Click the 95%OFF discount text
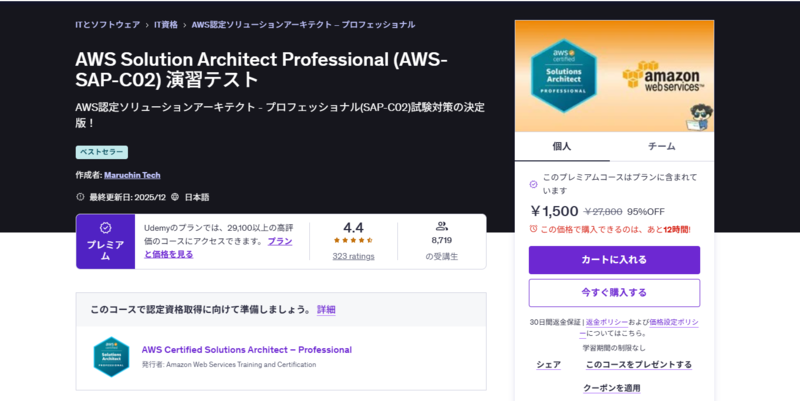 tap(646, 212)
